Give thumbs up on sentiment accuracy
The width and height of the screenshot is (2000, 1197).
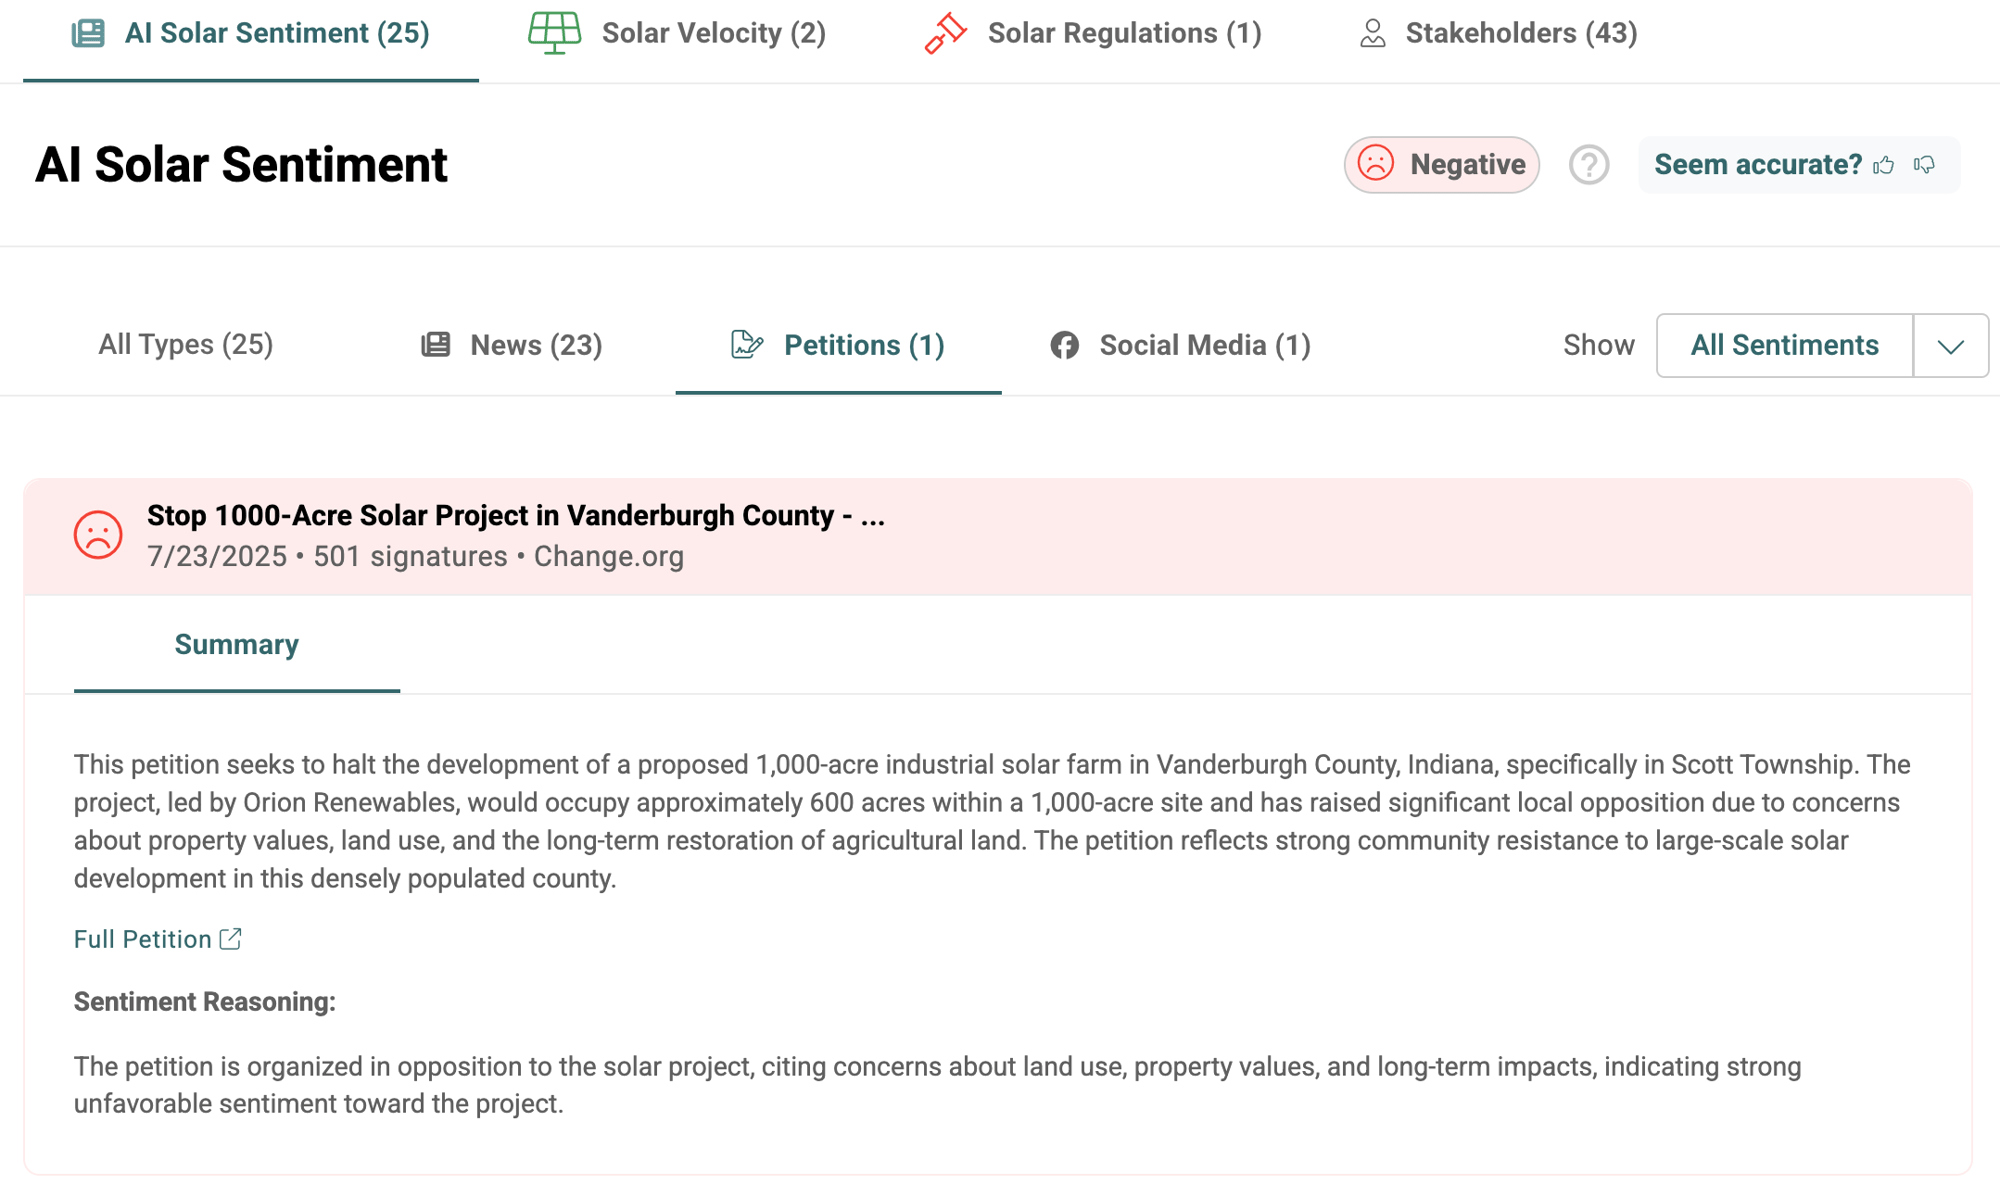coord(1884,164)
